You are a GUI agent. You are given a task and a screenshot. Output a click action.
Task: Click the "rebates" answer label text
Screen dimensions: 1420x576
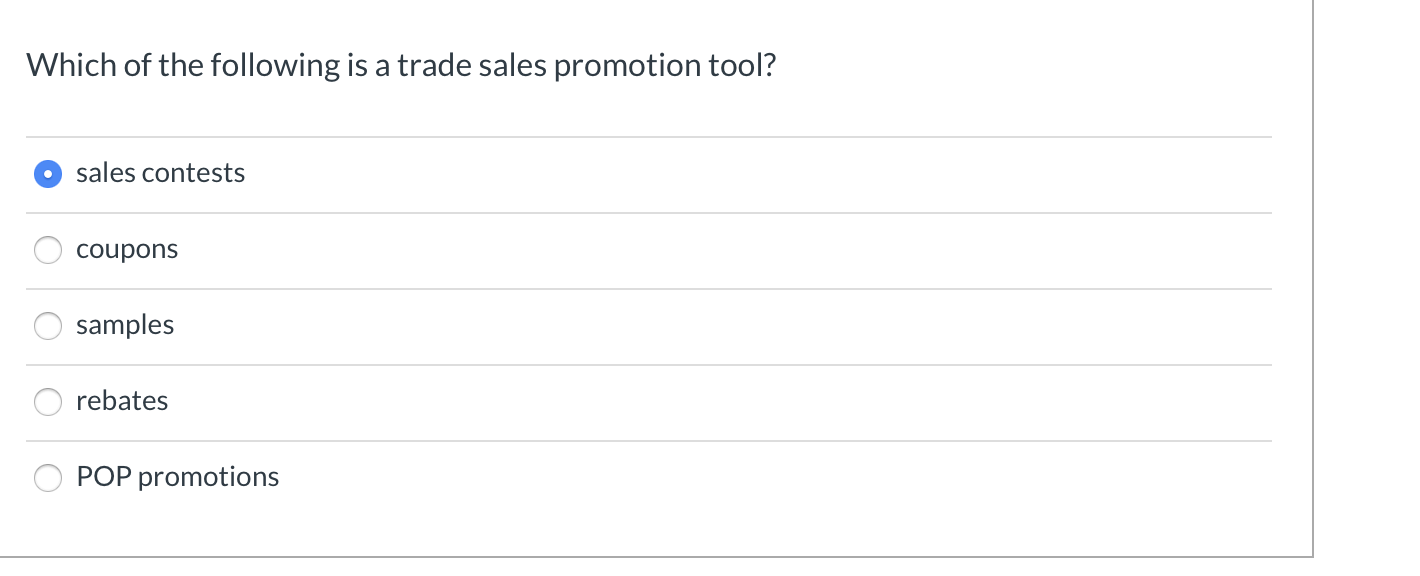tap(122, 401)
